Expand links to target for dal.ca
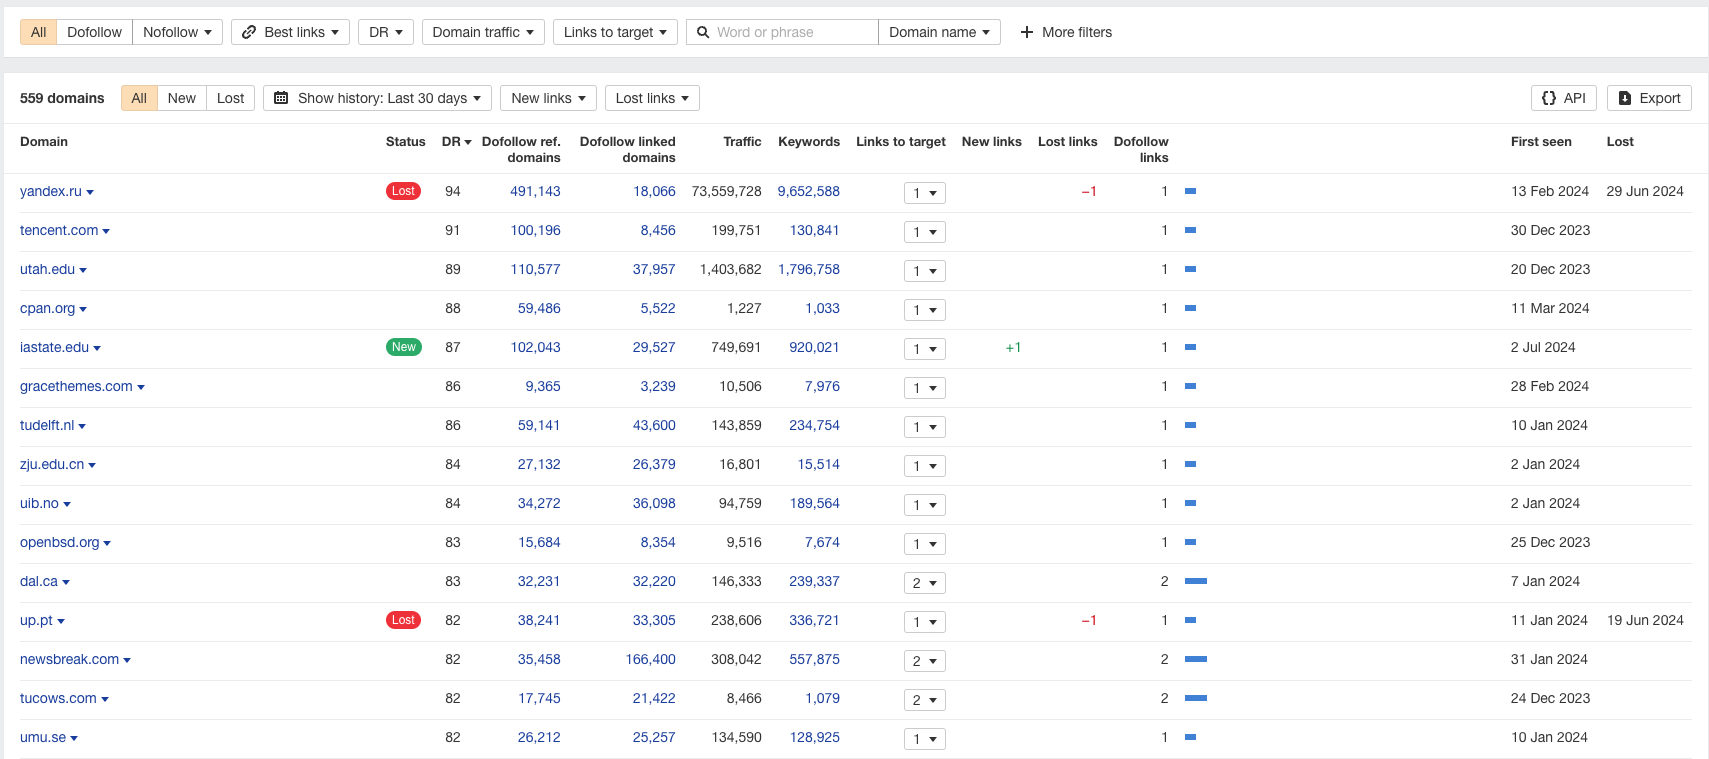1709x759 pixels. pos(924,583)
